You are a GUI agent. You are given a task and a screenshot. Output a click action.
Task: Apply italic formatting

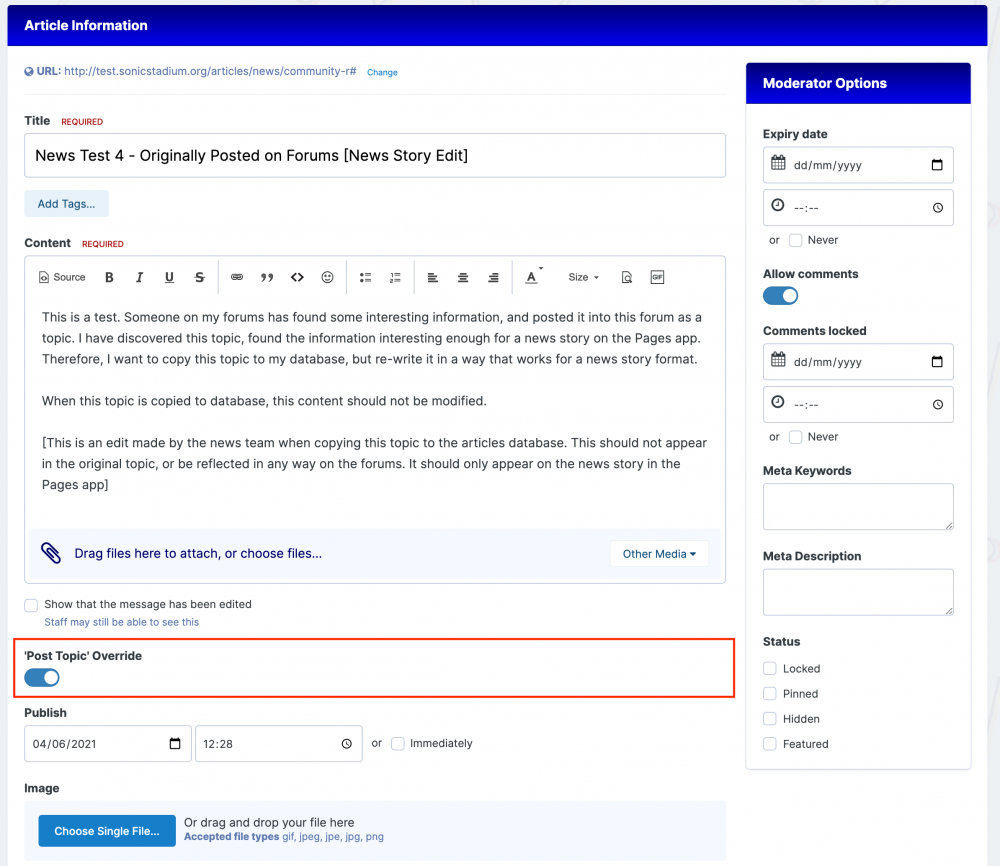[x=139, y=277]
